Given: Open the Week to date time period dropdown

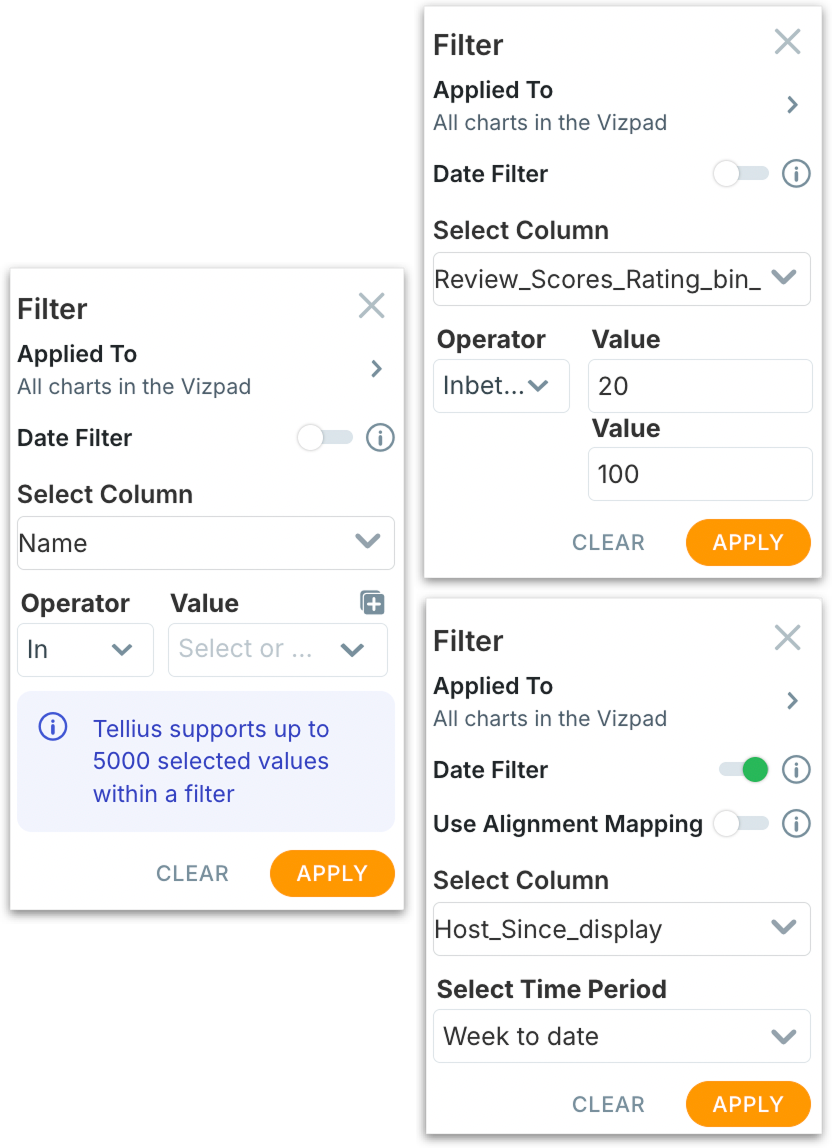Looking at the screenshot, I should pos(621,1036).
